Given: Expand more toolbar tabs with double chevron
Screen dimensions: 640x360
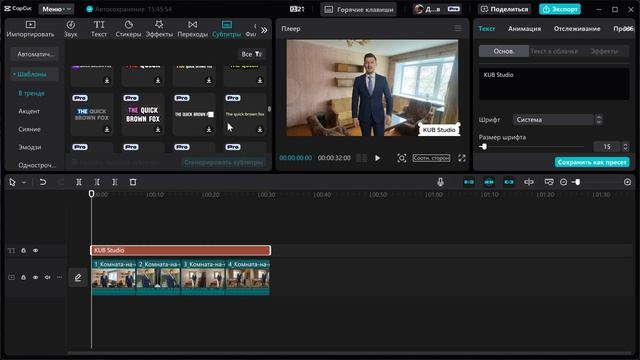Looking at the screenshot, I should [264, 30].
